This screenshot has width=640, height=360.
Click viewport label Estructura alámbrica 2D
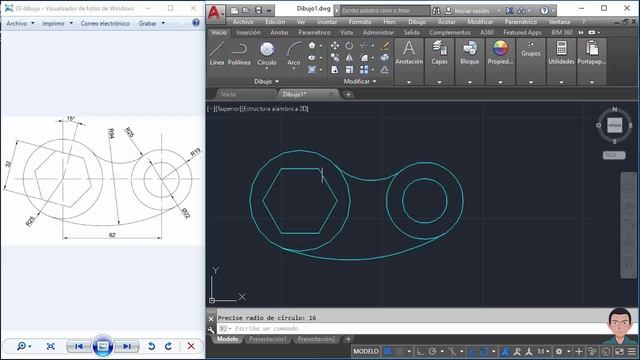(x=276, y=109)
